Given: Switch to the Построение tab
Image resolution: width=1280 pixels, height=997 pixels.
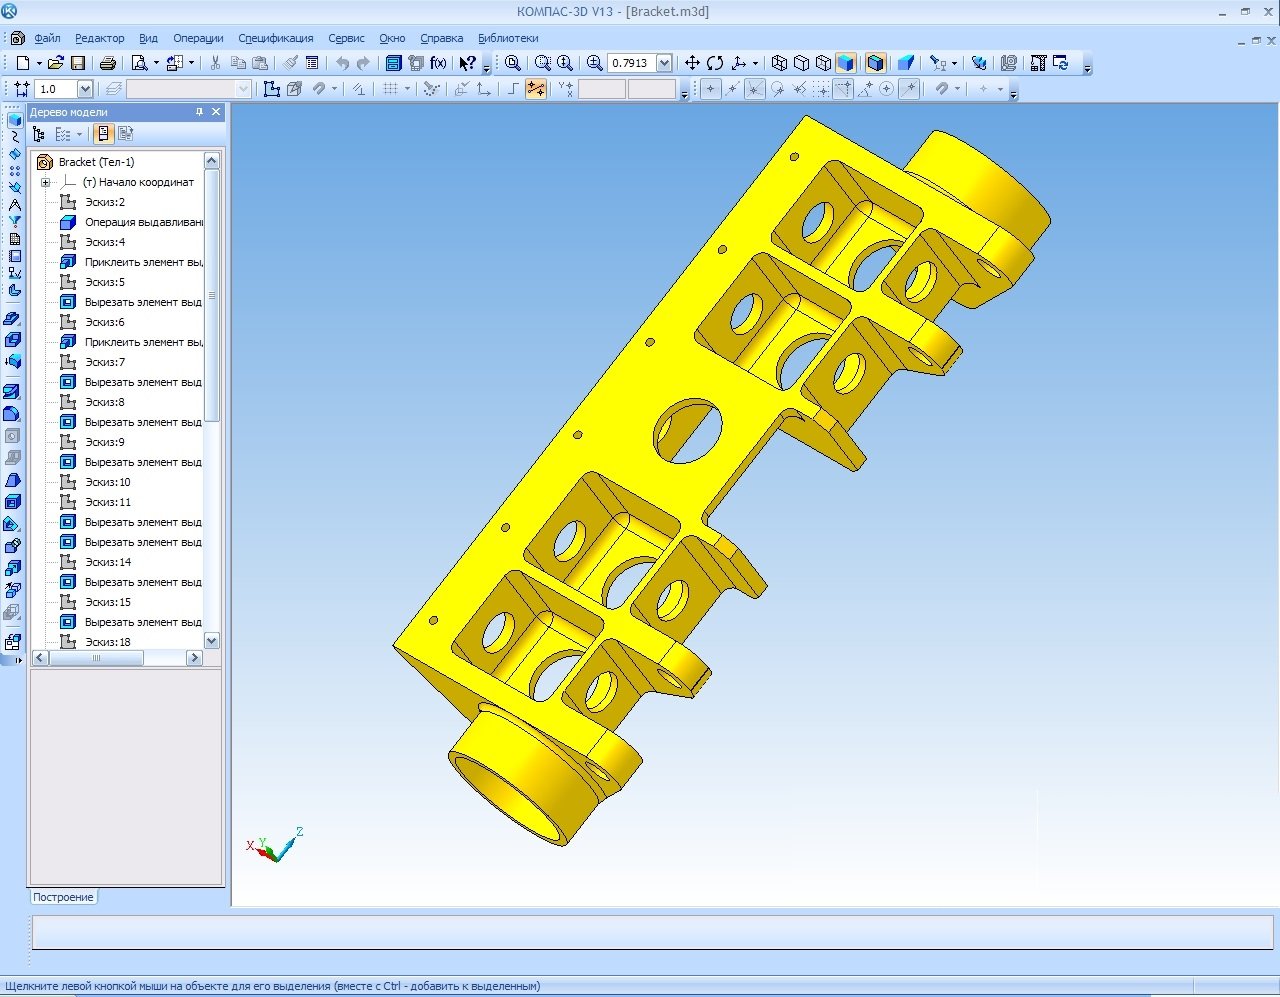Looking at the screenshot, I should tap(63, 897).
